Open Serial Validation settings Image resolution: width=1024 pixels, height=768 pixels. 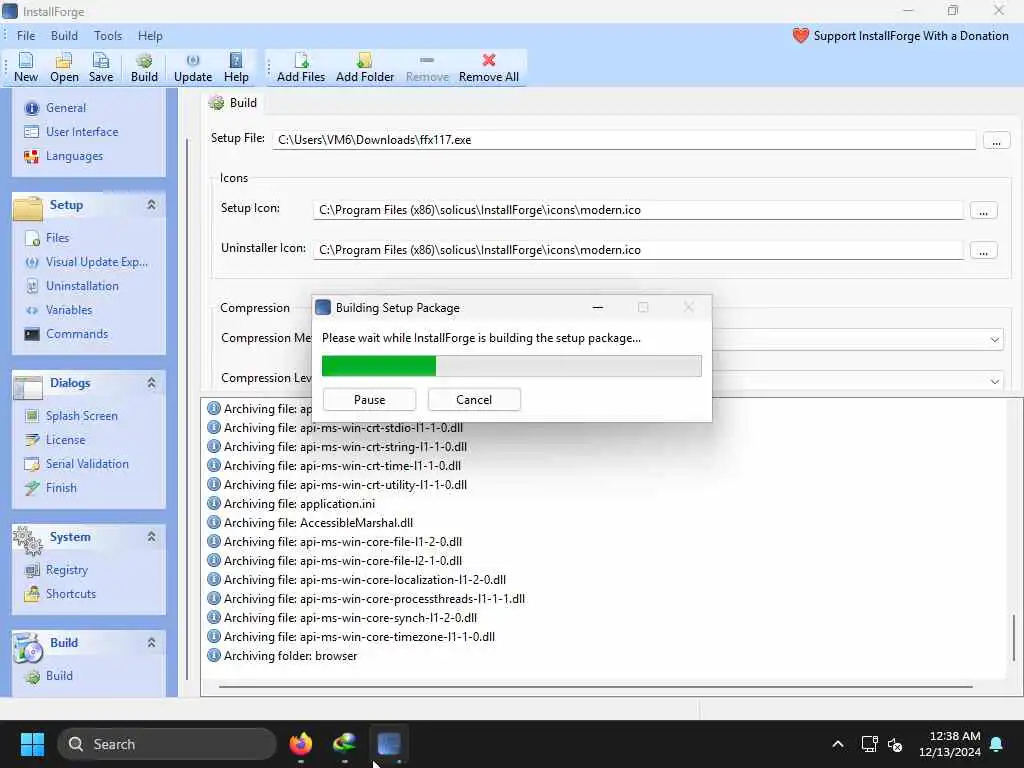(x=87, y=464)
